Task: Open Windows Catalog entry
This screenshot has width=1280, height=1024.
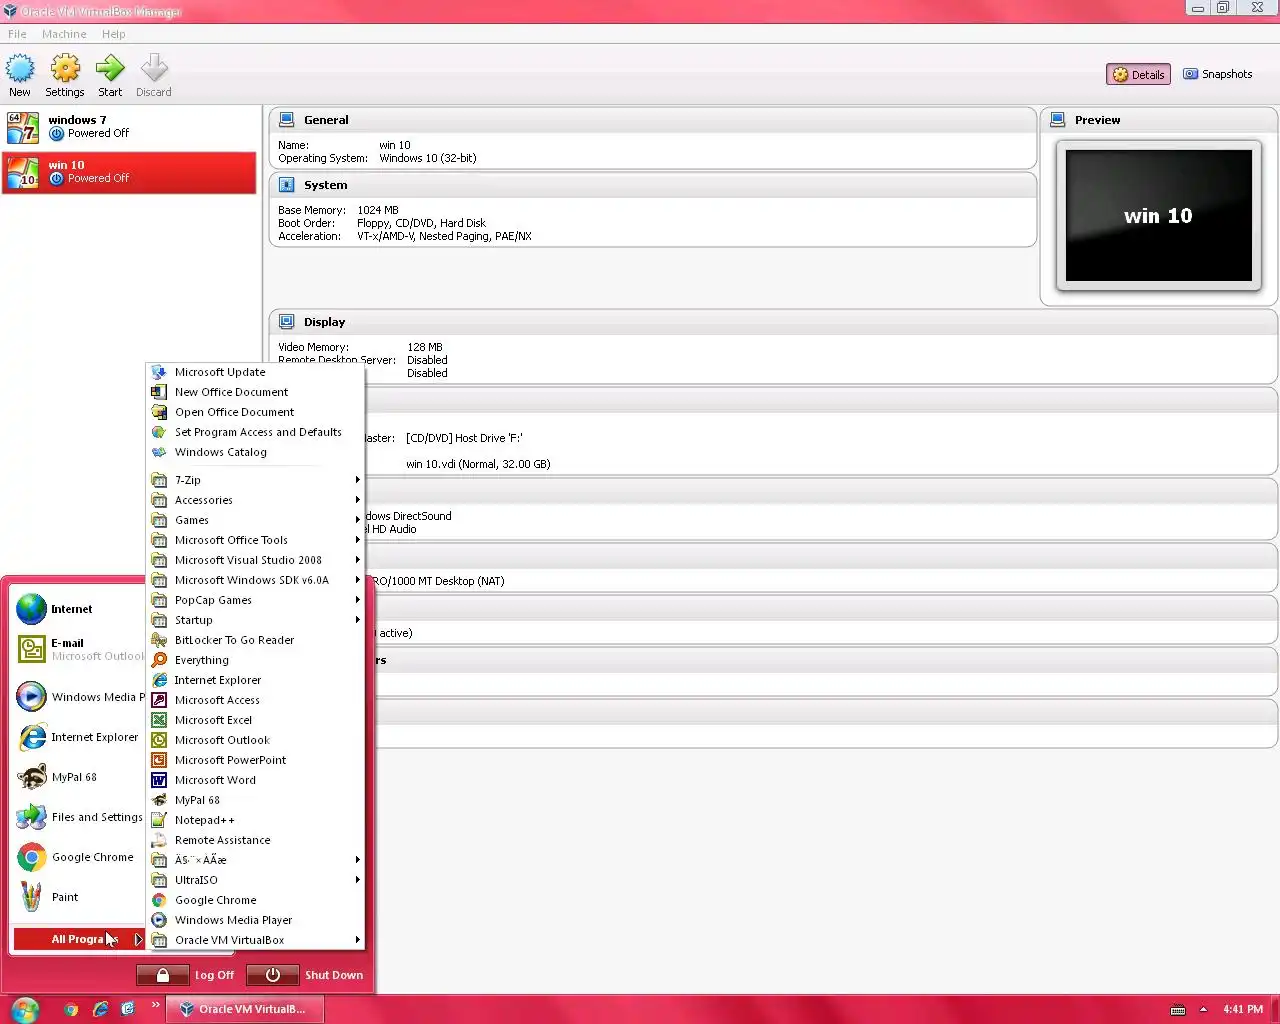Action: [255, 452]
